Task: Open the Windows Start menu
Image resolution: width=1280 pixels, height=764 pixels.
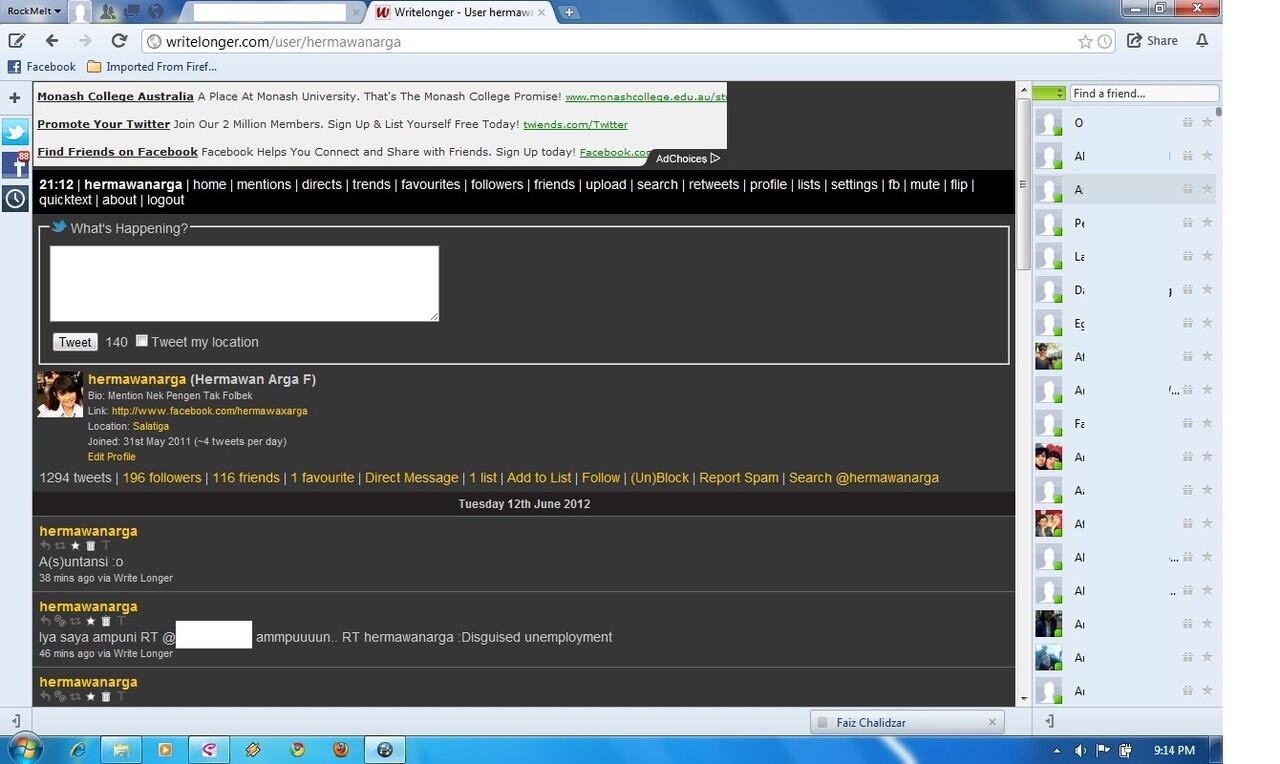Action: (24, 749)
